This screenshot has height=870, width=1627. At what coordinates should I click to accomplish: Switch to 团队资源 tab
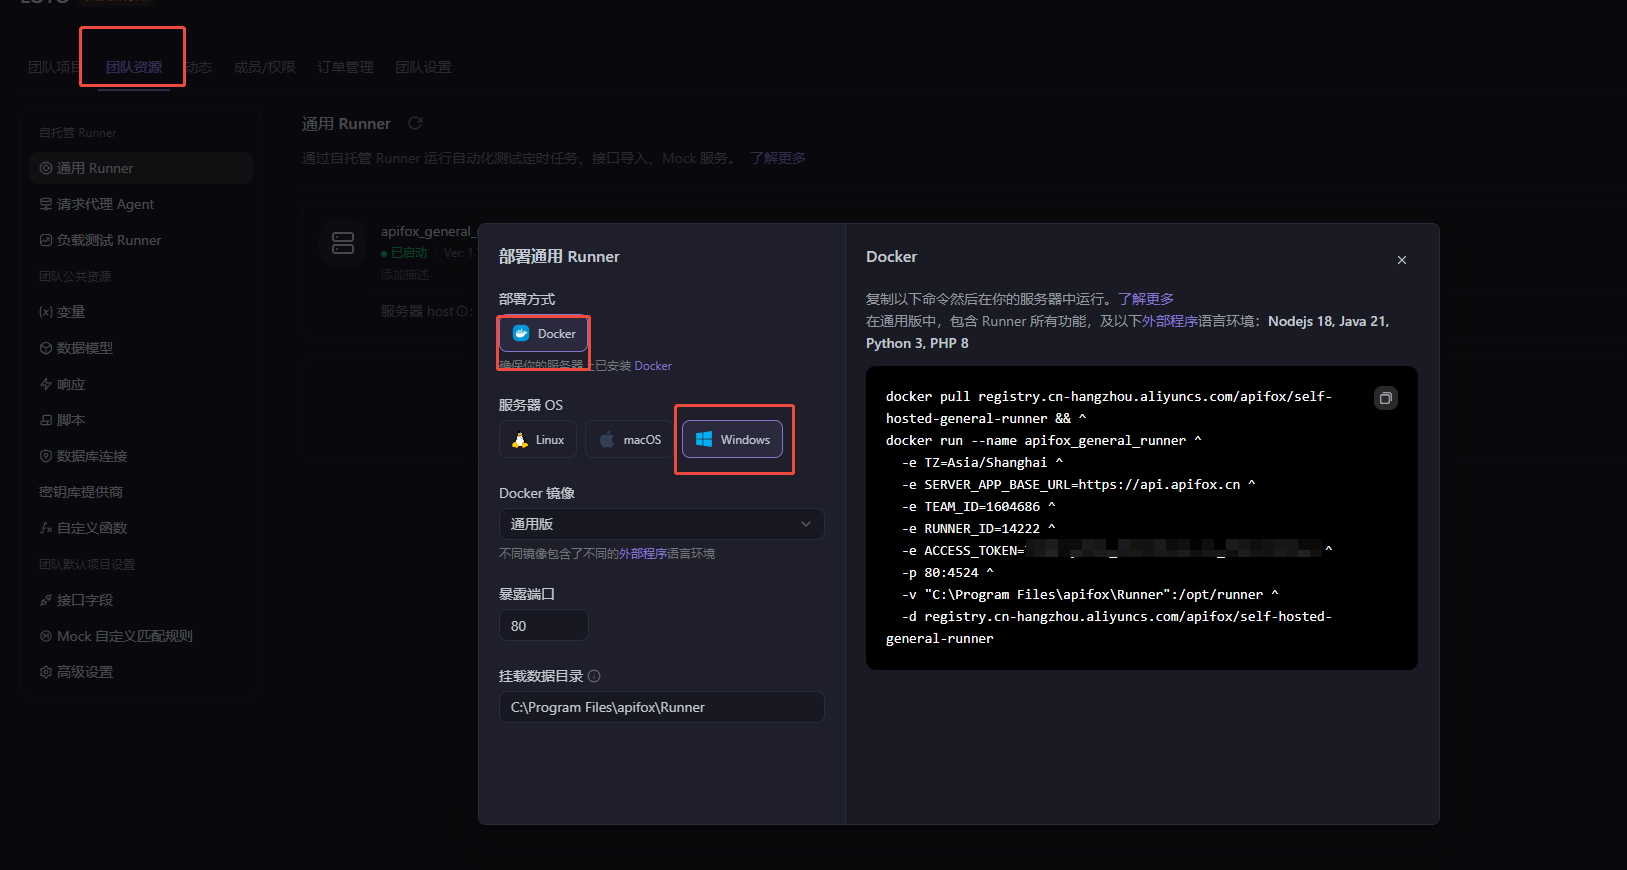tap(134, 67)
